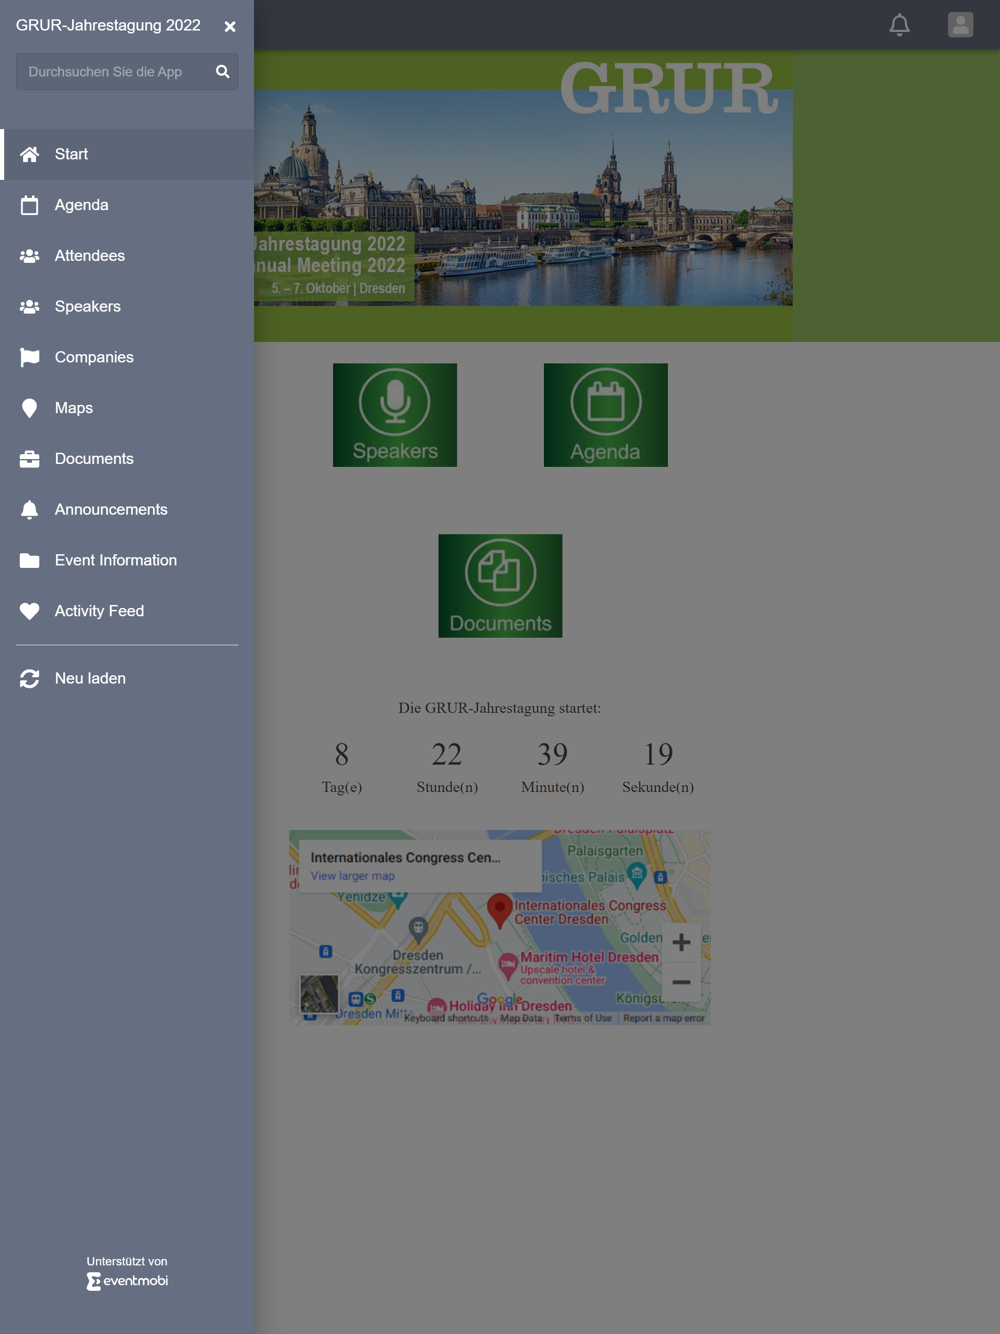This screenshot has height=1334, width=1000.
Task: Click 'Report a map error' link
Action: point(664,1018)
